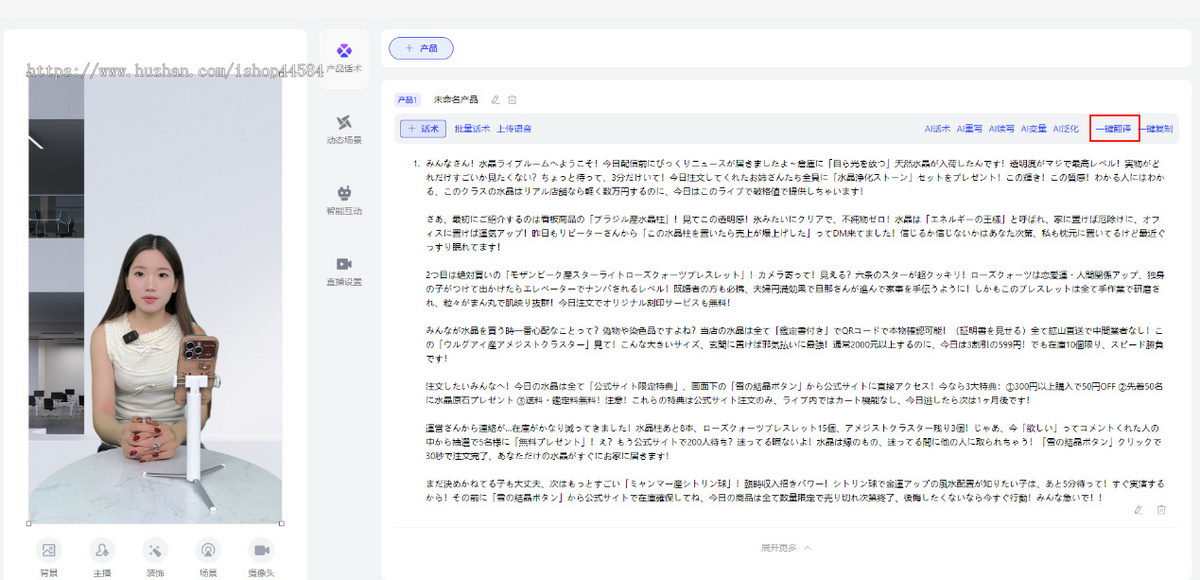
Task: Click the 批量话术 link
Action: (472, 129)
